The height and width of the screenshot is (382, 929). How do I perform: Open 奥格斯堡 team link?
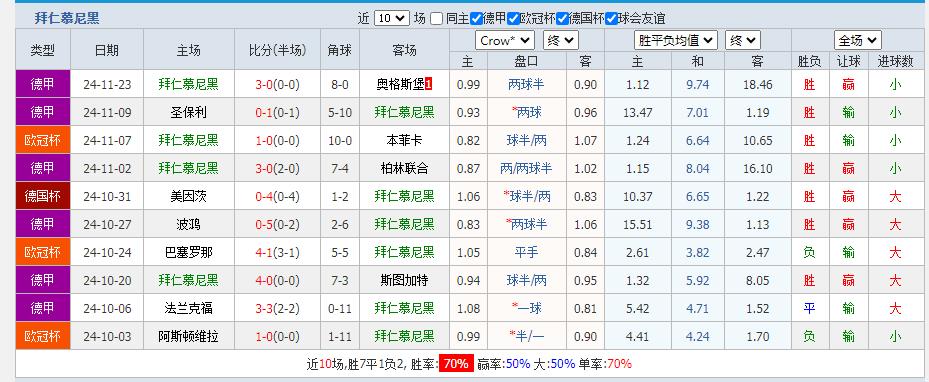(x=401, y=85)
